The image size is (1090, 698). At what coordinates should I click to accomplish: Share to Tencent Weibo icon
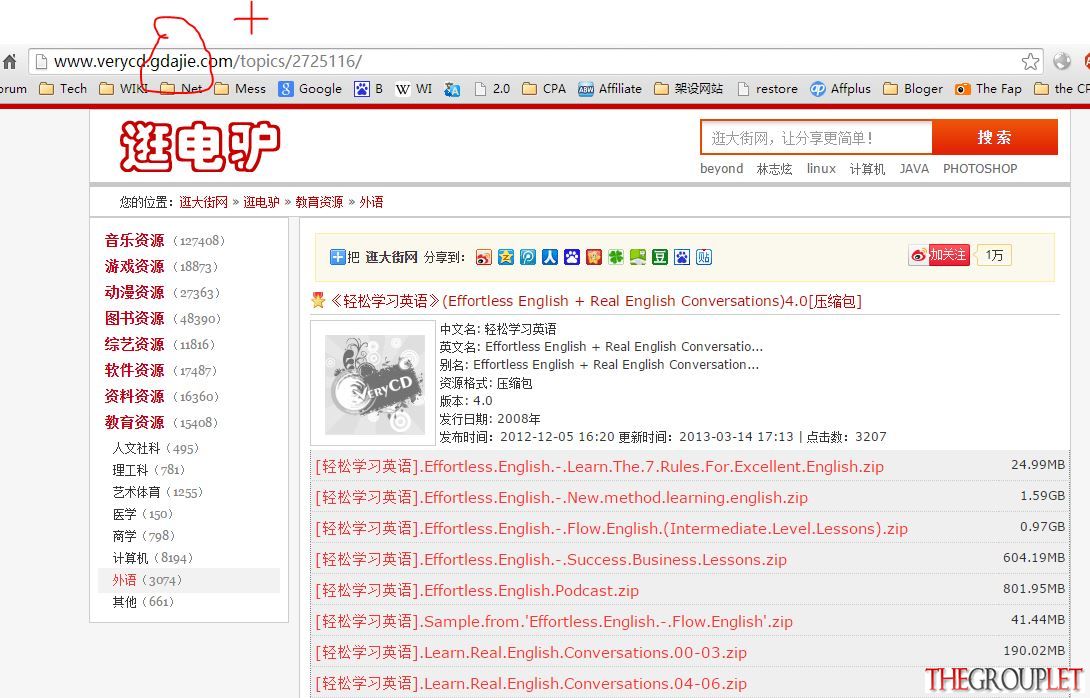pos(528,257)
